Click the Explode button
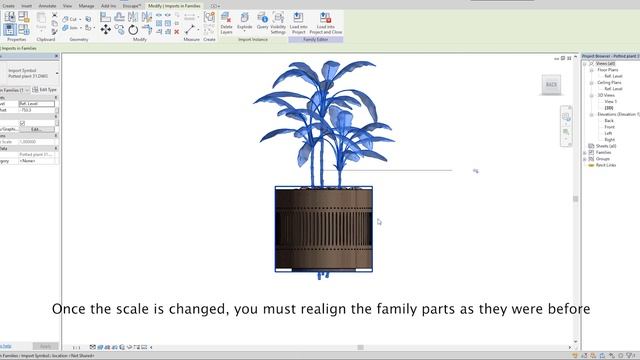The width and height of the screenshot is (640, 360). pyautogui.click(x=244, y=21)
